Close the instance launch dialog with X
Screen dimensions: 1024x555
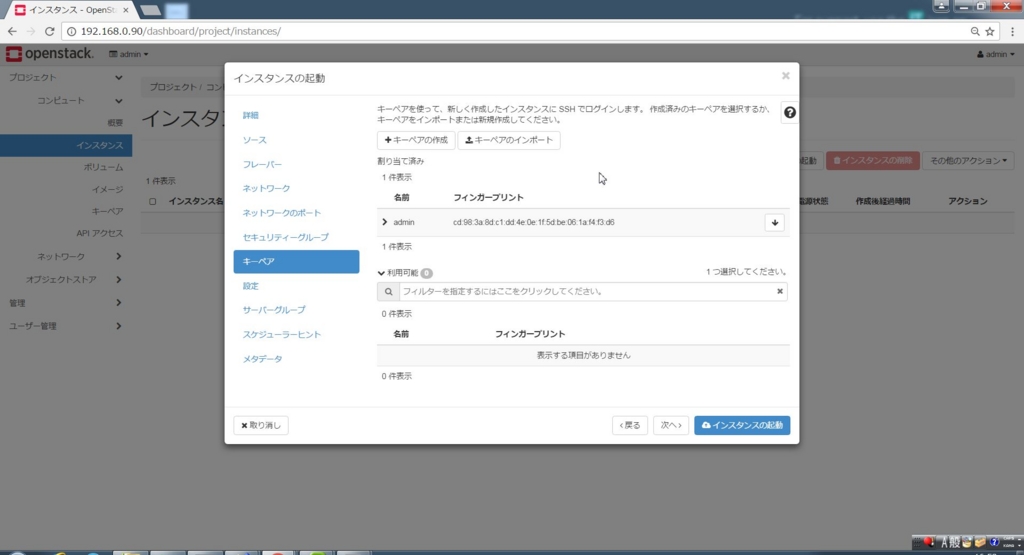(x=786, y=76)
